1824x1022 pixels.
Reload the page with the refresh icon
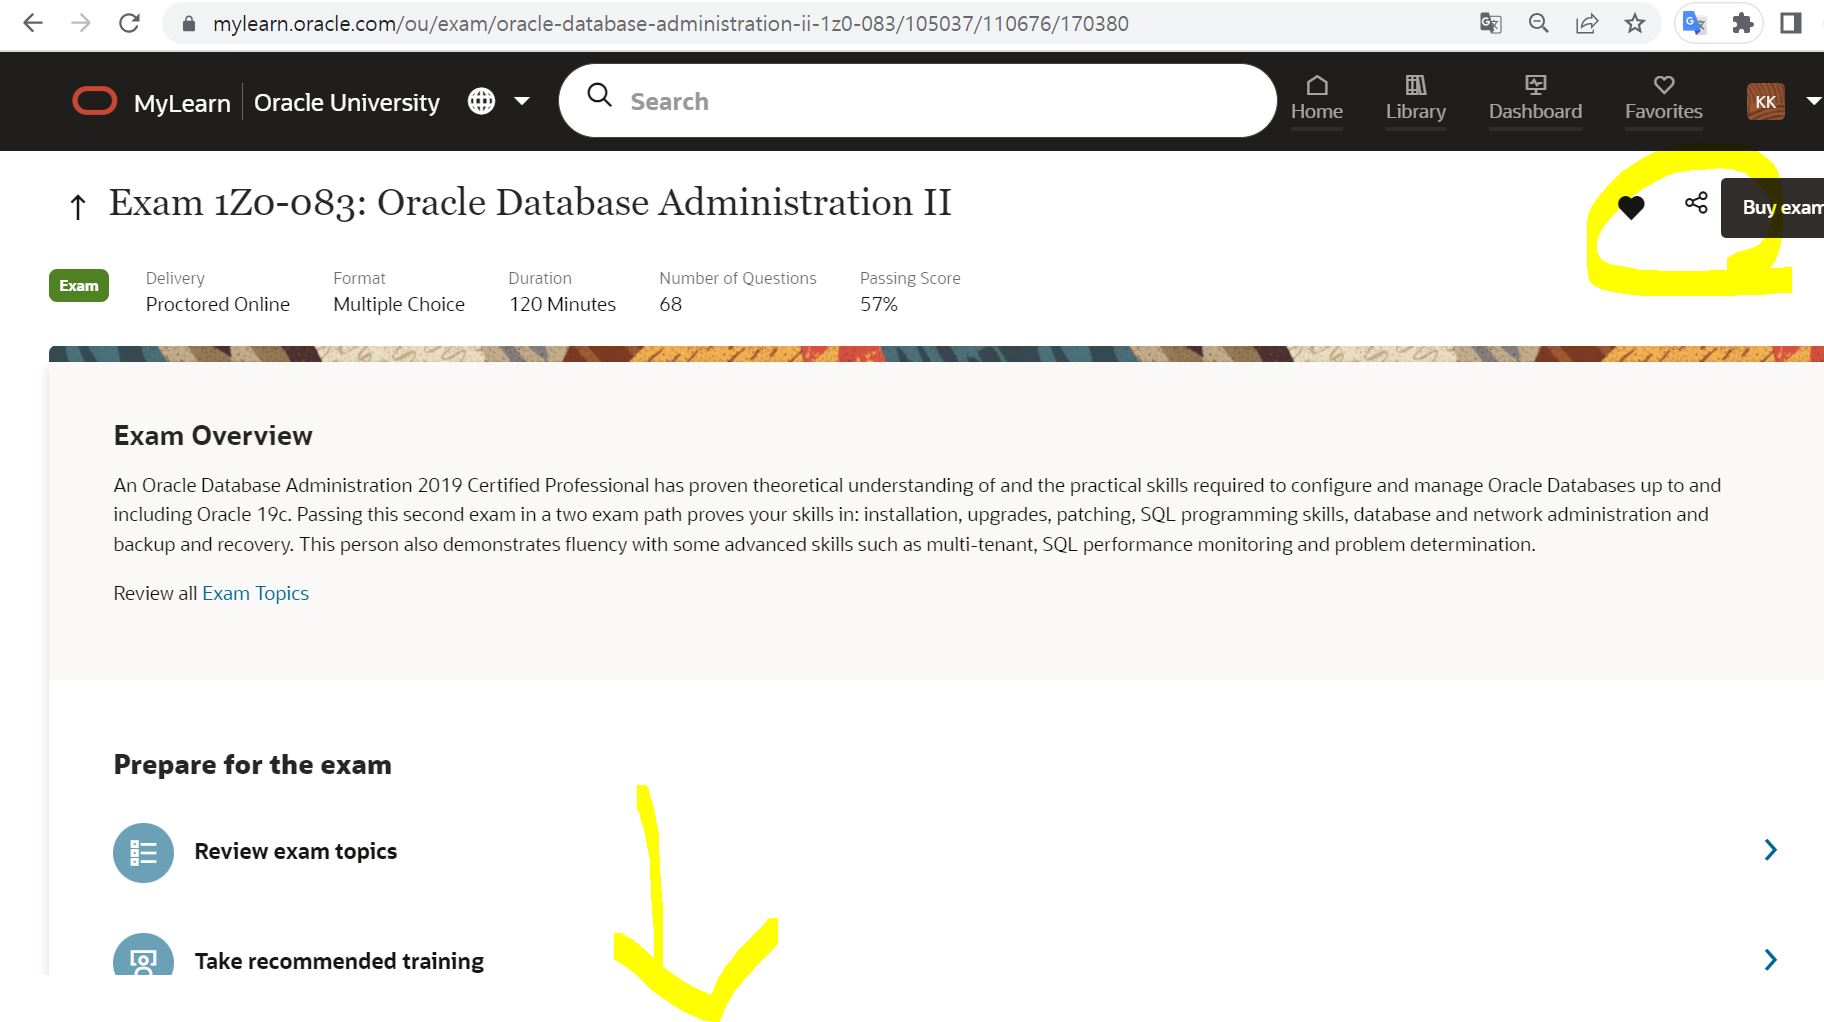129,23
